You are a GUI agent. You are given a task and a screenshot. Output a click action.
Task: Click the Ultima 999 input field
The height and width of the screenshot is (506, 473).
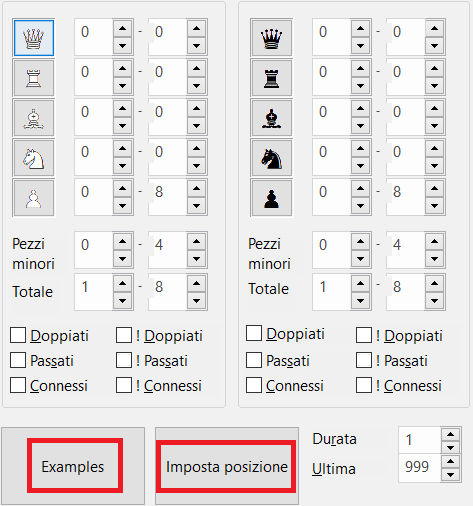coord(420,467)
